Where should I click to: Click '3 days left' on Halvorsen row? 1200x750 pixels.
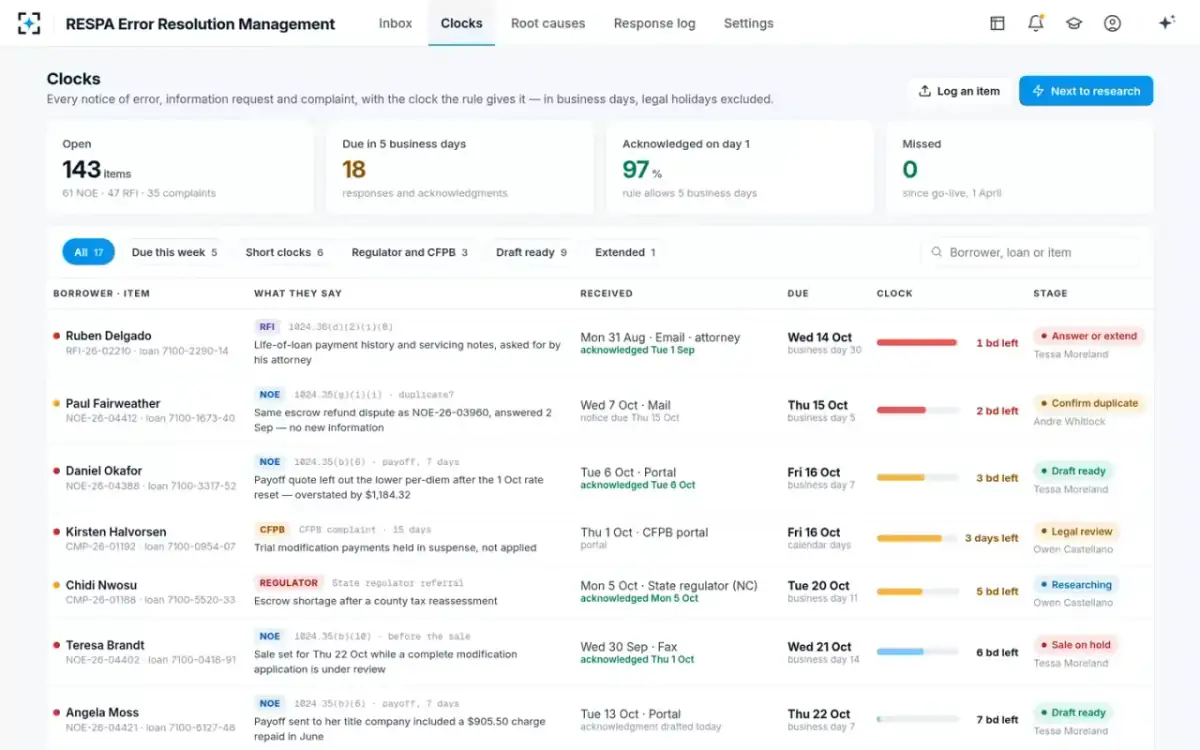click(x=991, y=538)
